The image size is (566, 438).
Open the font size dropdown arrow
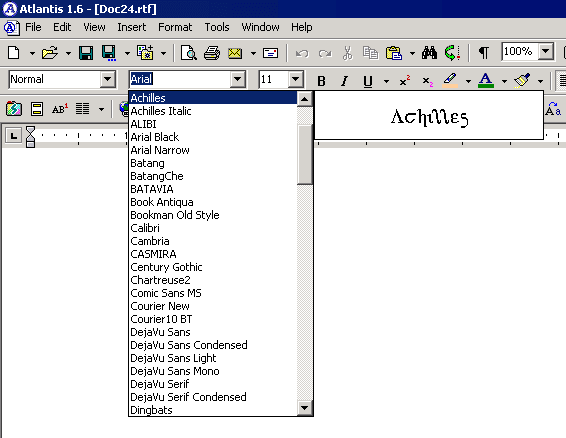coord(296,79)
